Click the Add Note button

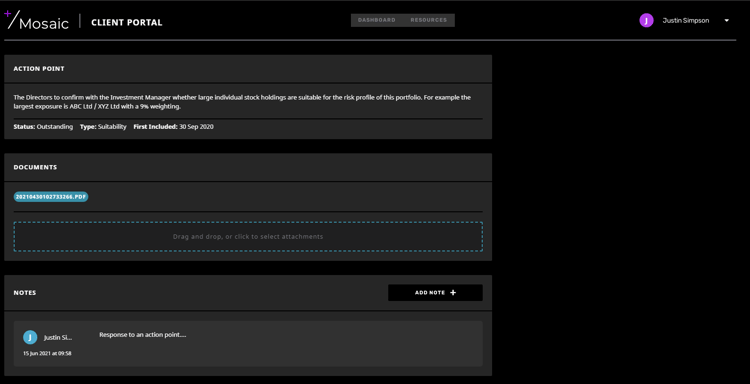pyautogui.click(x=435, y=293)
